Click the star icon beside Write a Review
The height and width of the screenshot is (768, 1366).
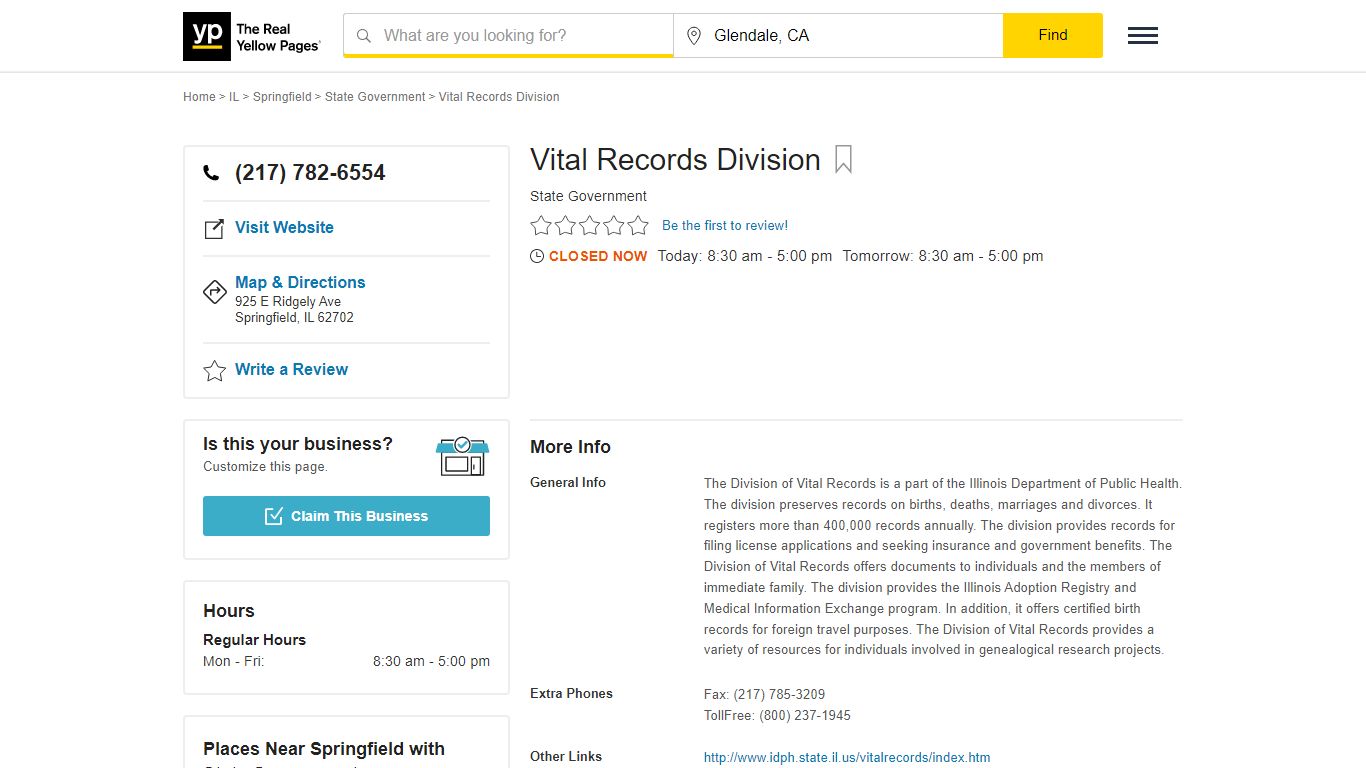(214, 371)
